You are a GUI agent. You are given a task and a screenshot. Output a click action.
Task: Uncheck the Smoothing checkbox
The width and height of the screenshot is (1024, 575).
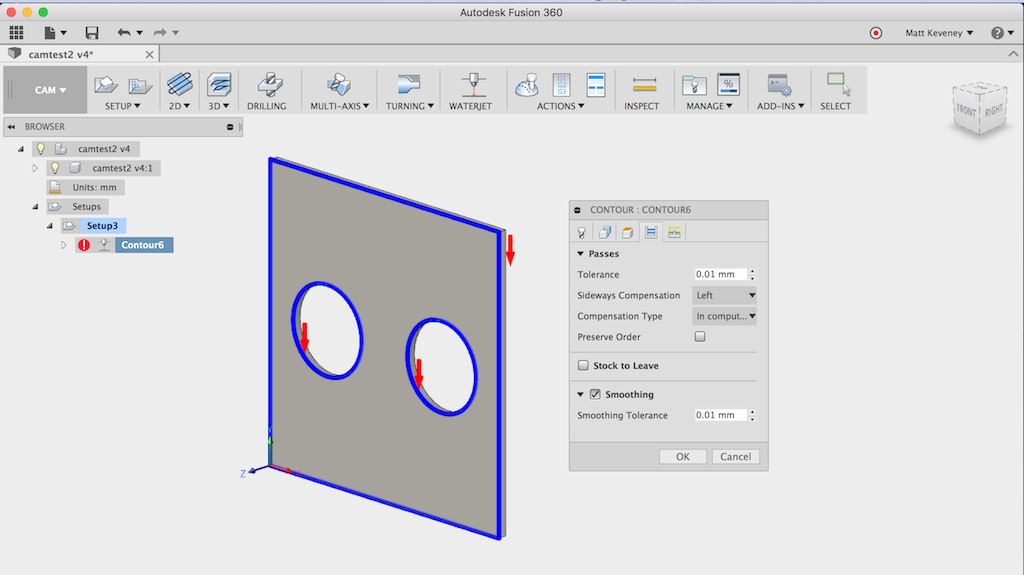[x=595, y=394]
